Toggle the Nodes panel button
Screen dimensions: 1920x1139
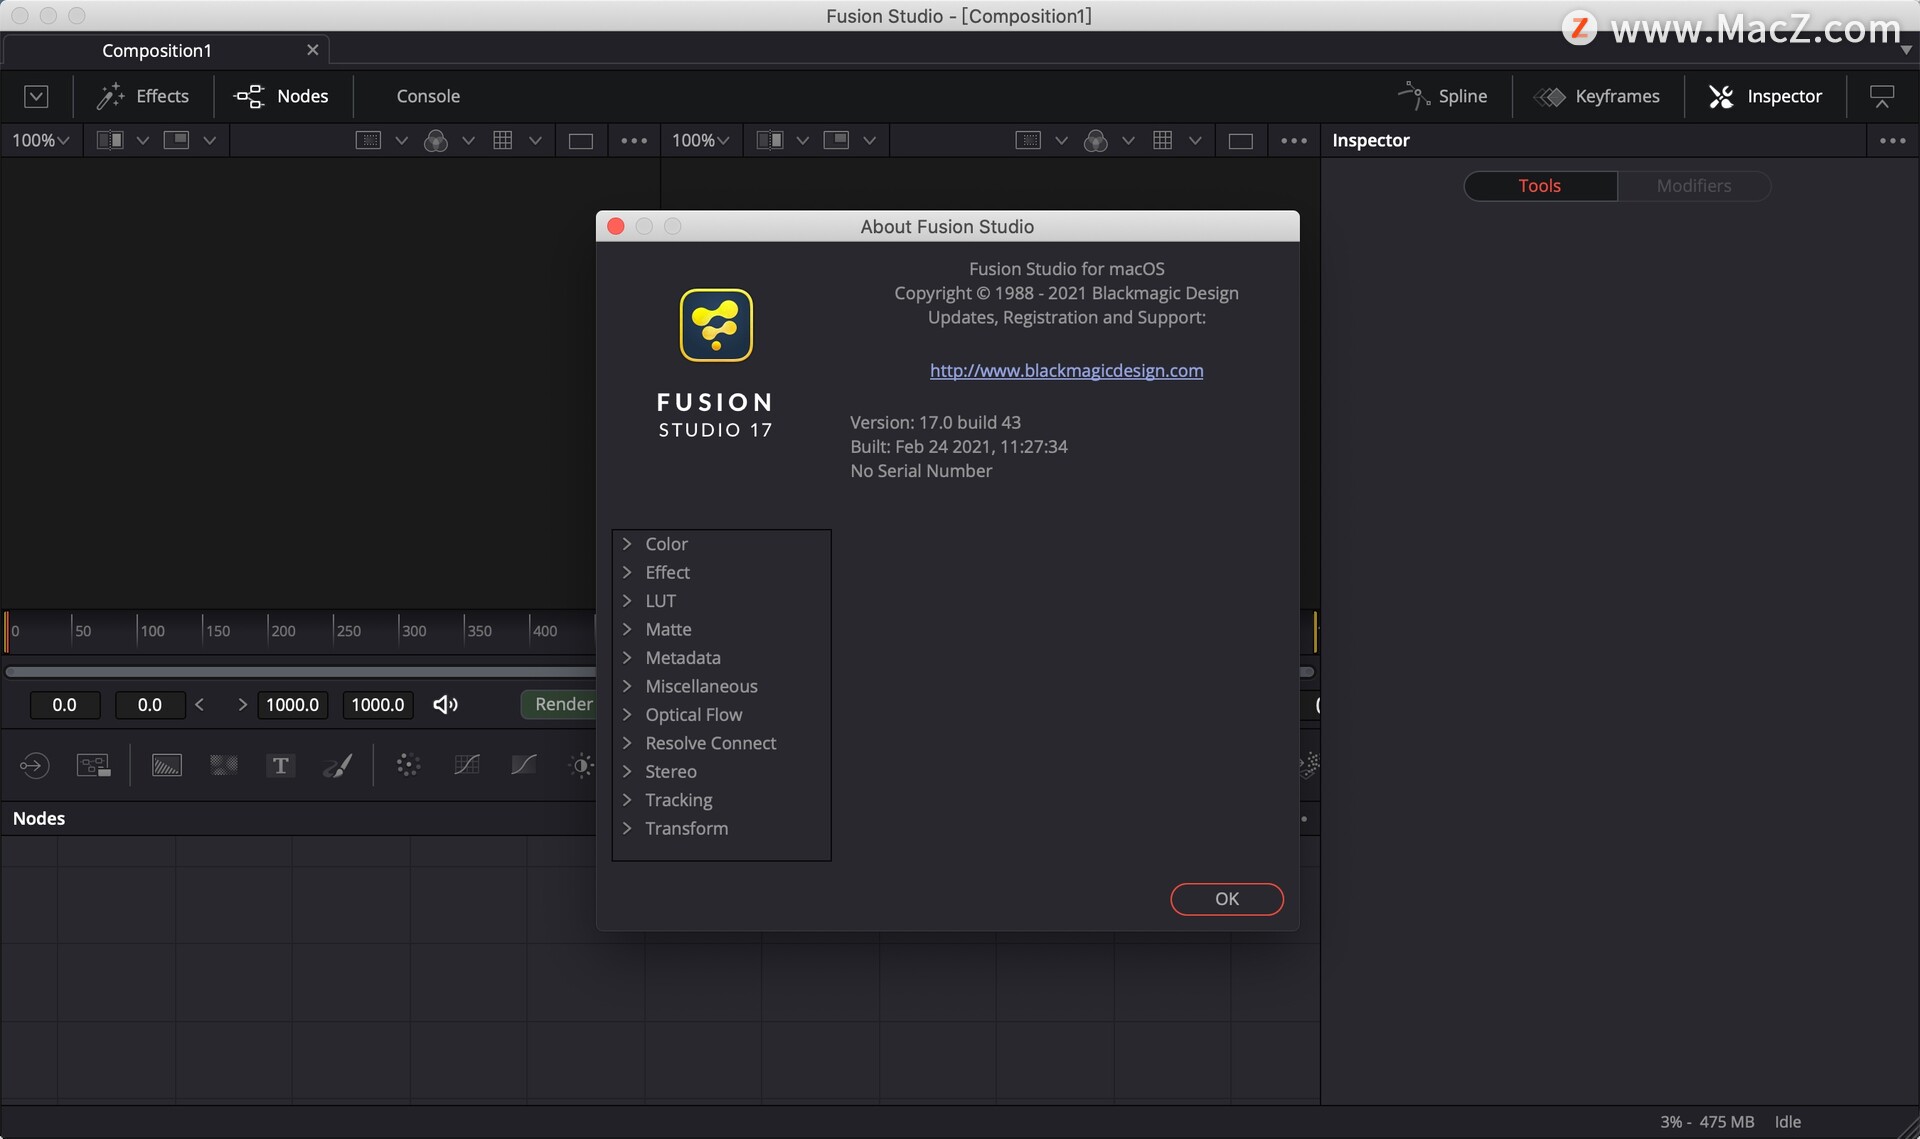tap(281, 96)
